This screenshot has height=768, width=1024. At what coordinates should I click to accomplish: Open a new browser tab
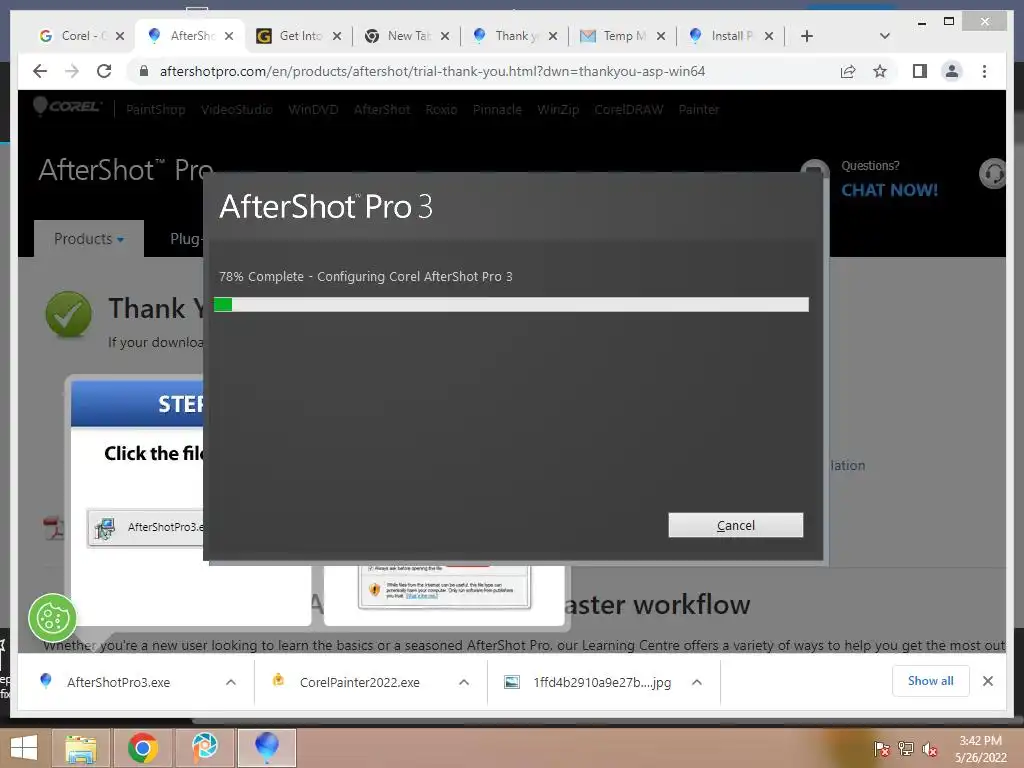(807, 36)
